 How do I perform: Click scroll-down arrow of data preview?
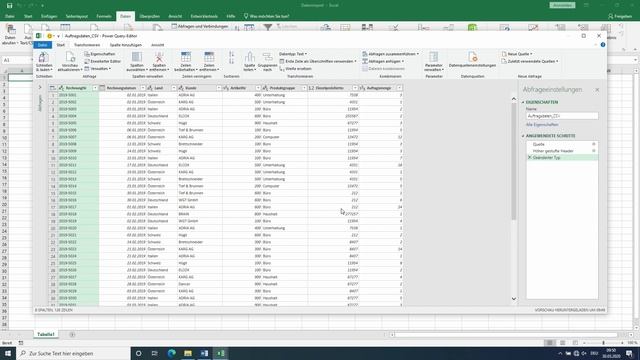[x=513, y=299]
